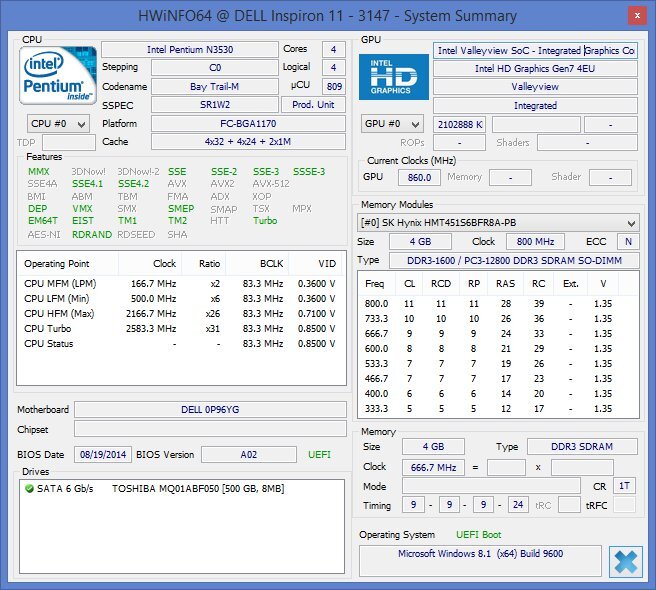This screenshot has width=656, height=590.
Task: Click the VID column header
Action: pyautogui.click(x=316, y=264)
